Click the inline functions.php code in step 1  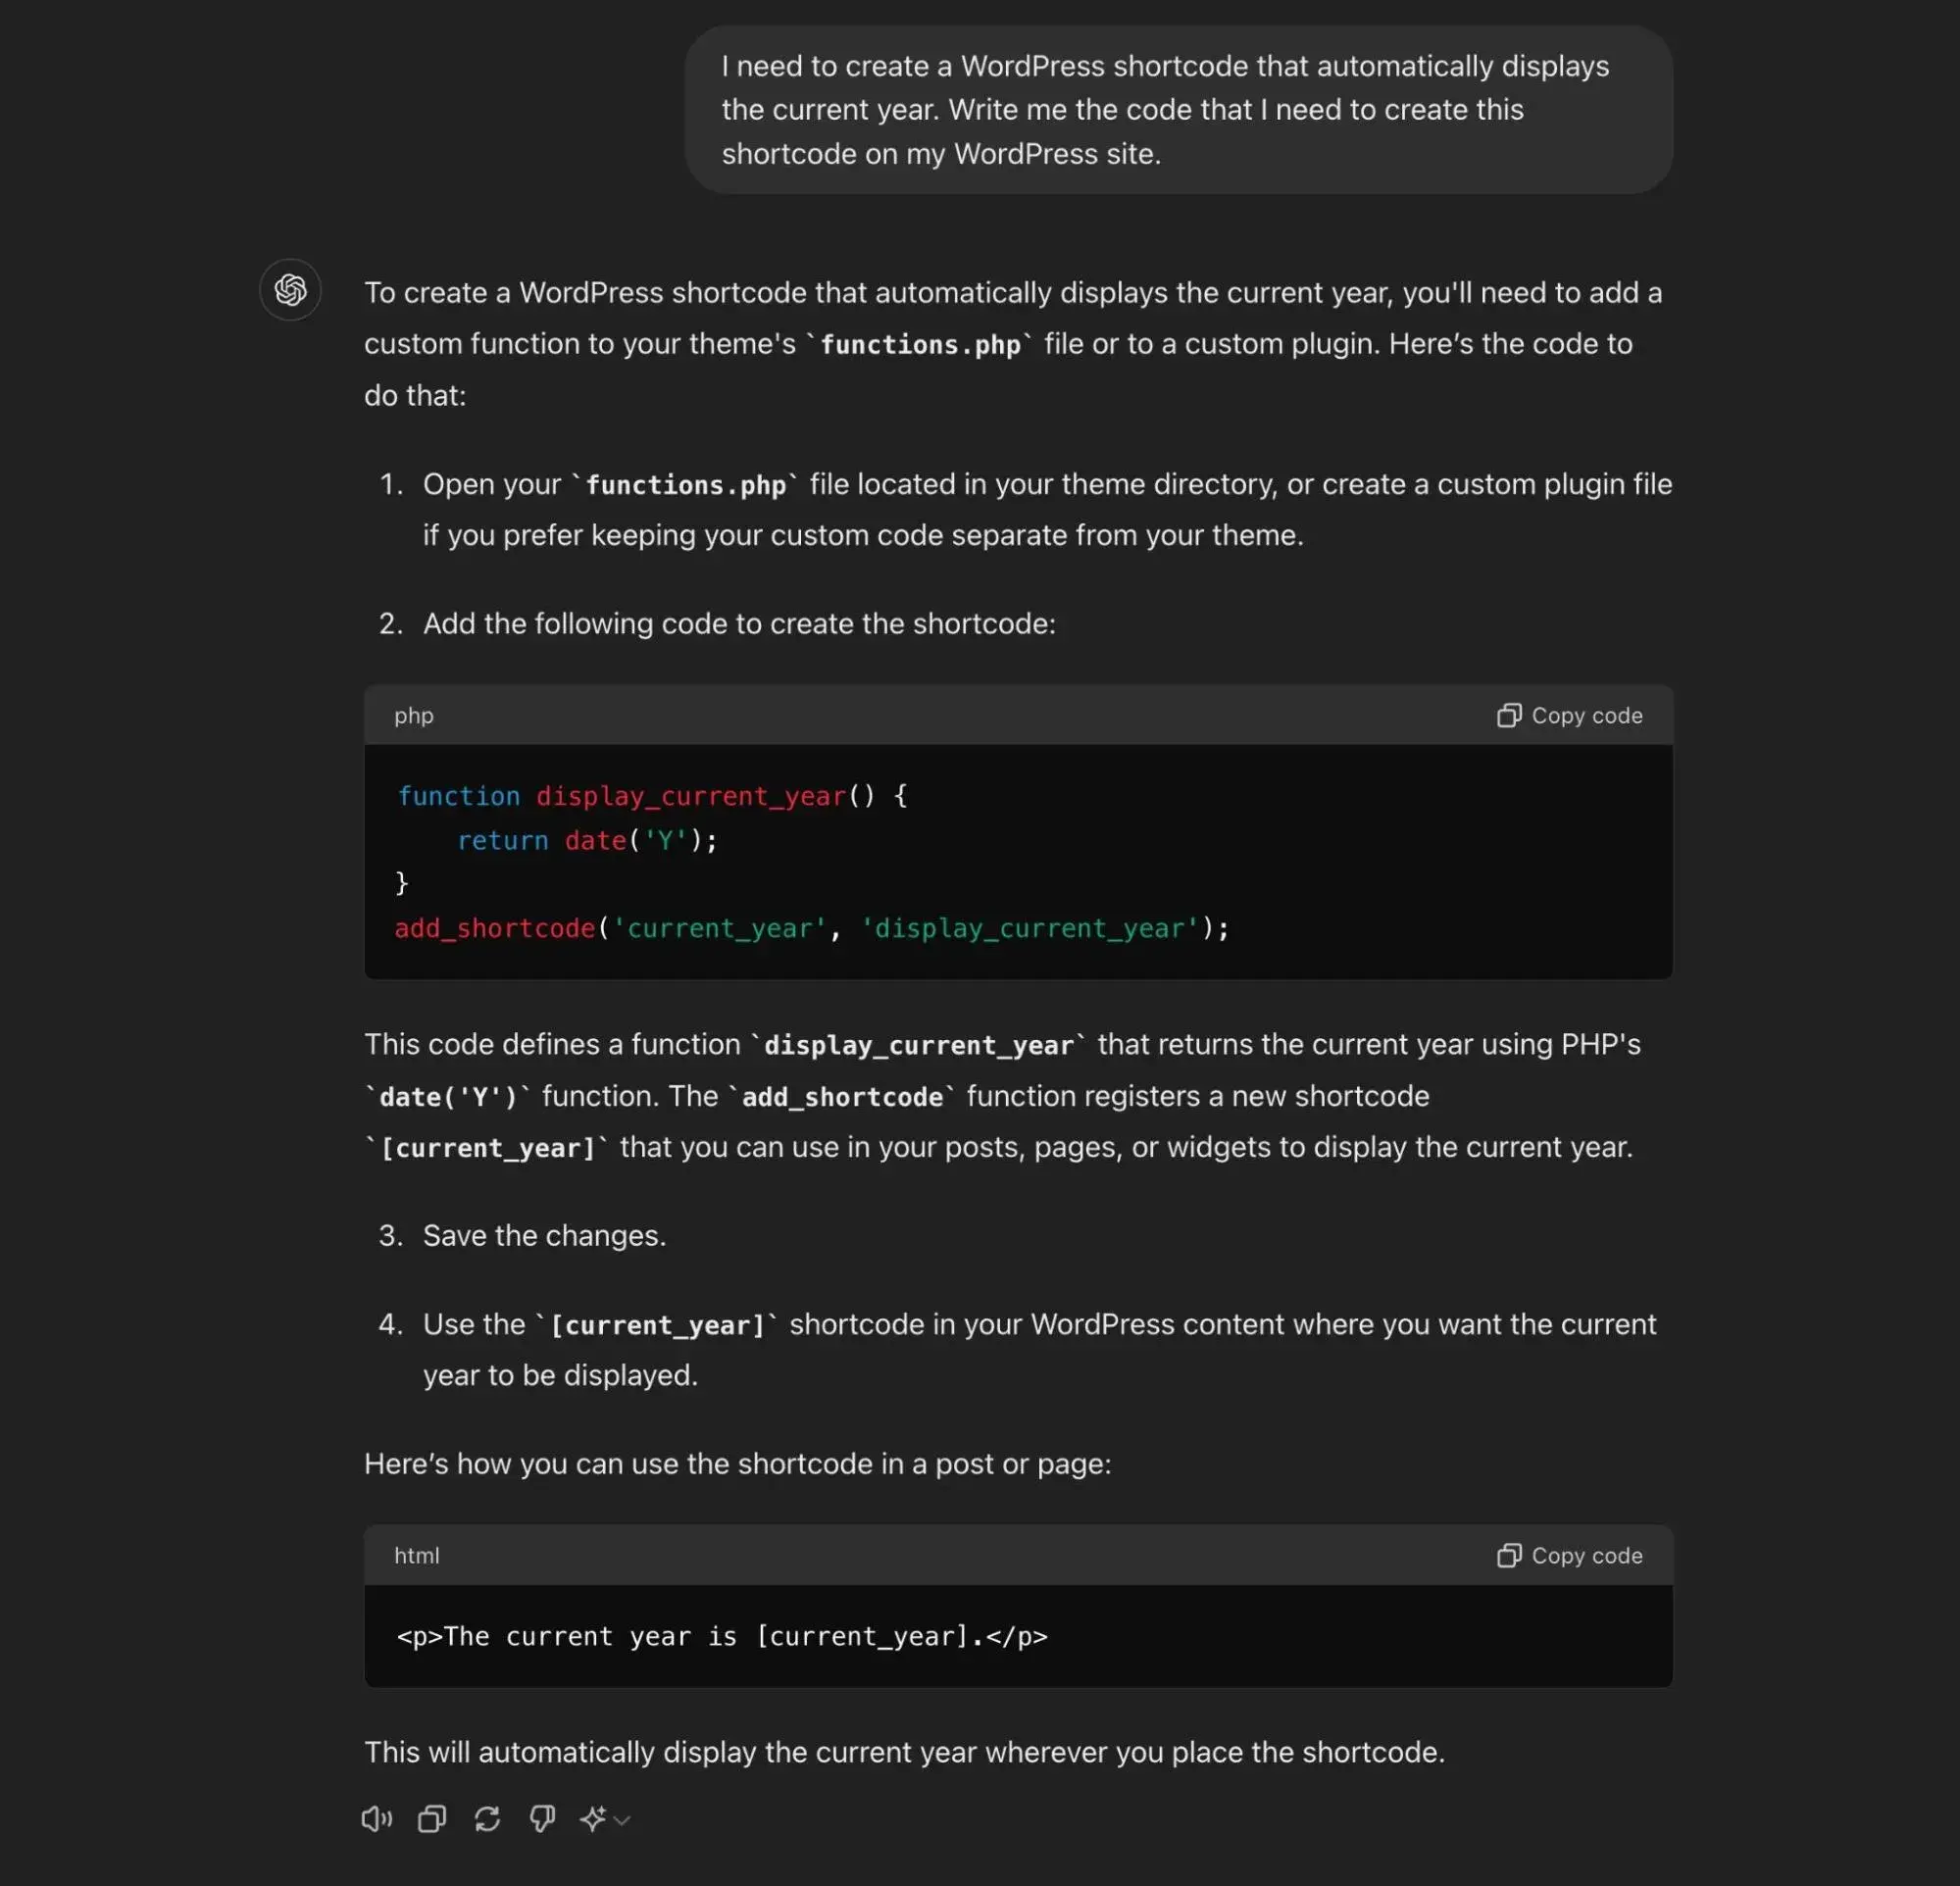[x=685, y=485]
